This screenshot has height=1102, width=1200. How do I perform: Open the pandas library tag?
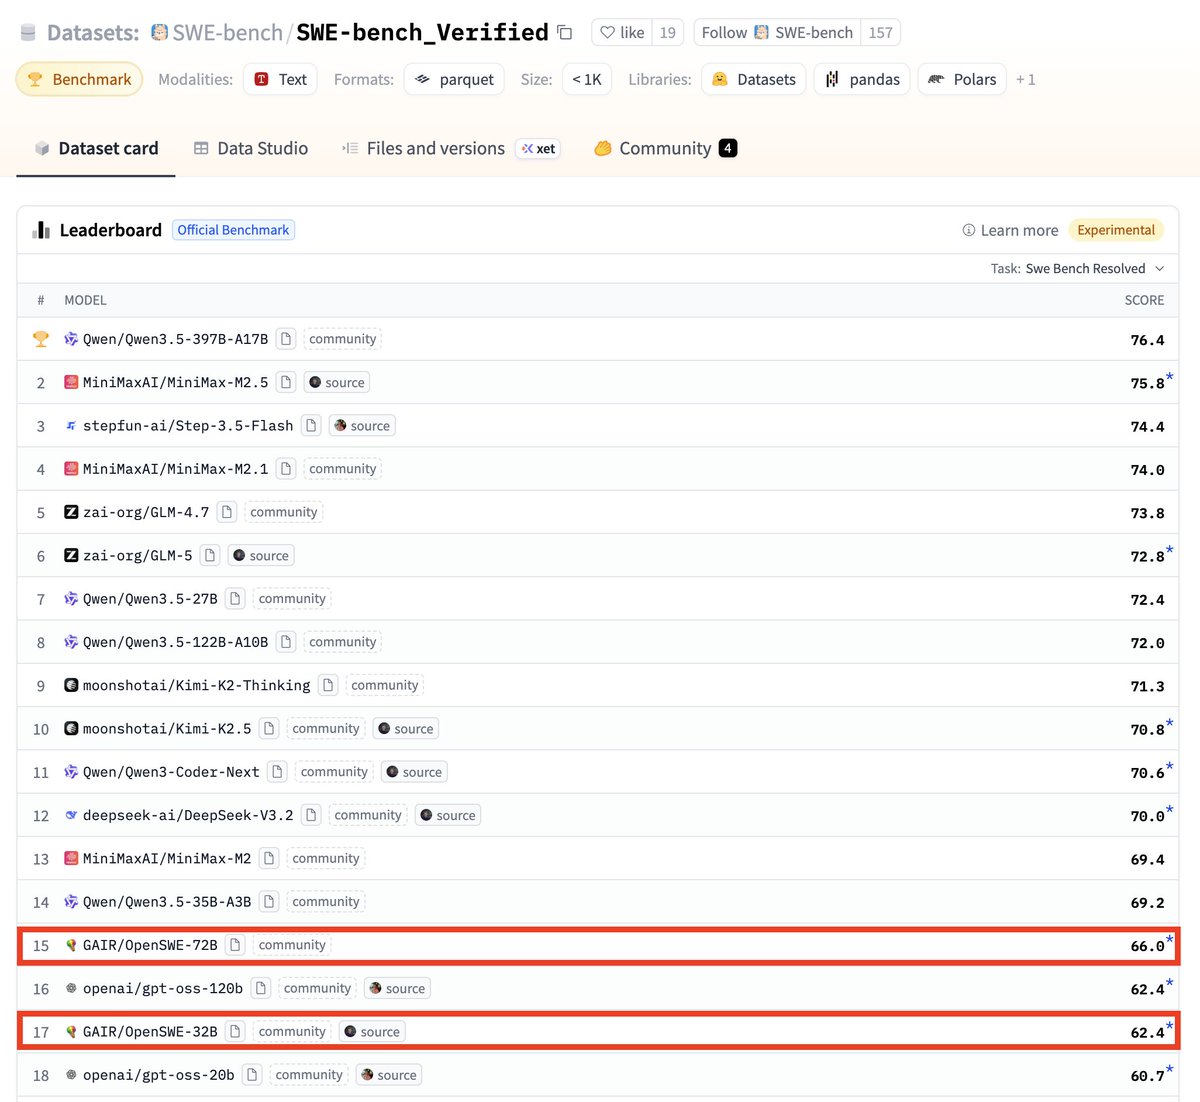click(862, 79)
